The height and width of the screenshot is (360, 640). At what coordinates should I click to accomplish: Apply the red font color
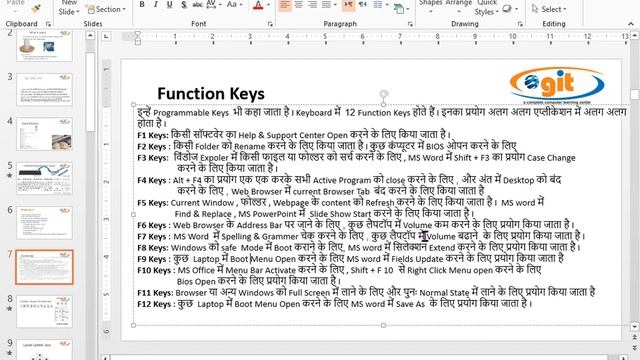(258, 5)
